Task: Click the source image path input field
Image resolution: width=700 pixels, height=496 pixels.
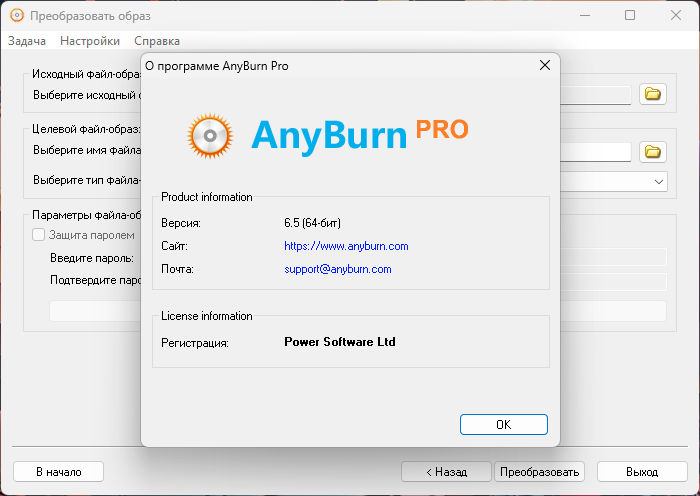Action: [x=595, y=95]
